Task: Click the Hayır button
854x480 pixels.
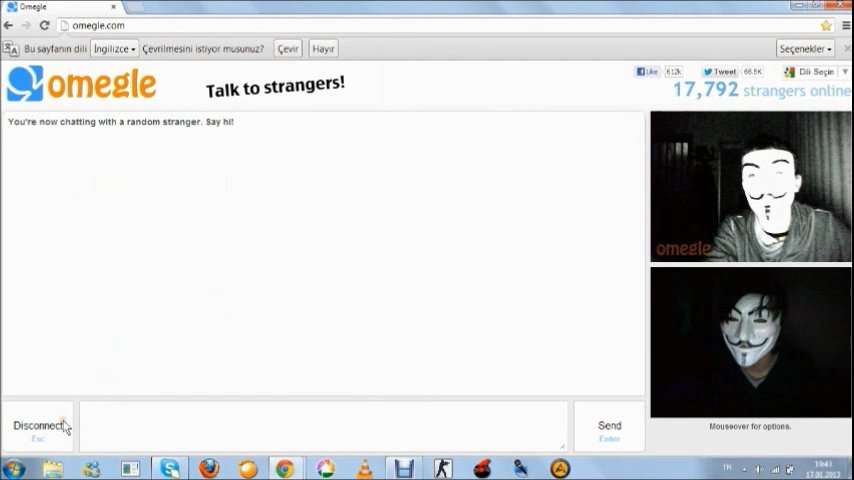Action: coord(323,48)
